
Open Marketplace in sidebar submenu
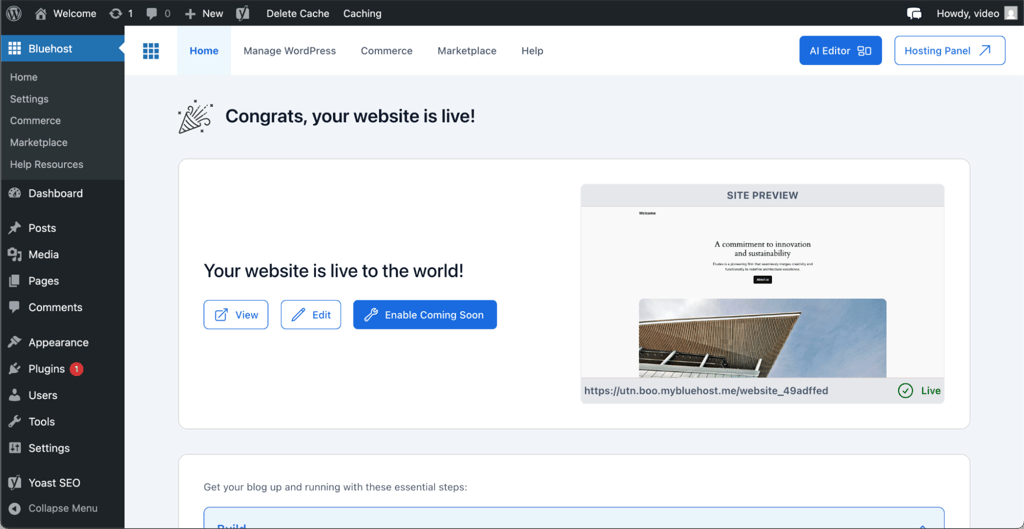(39, 142)
